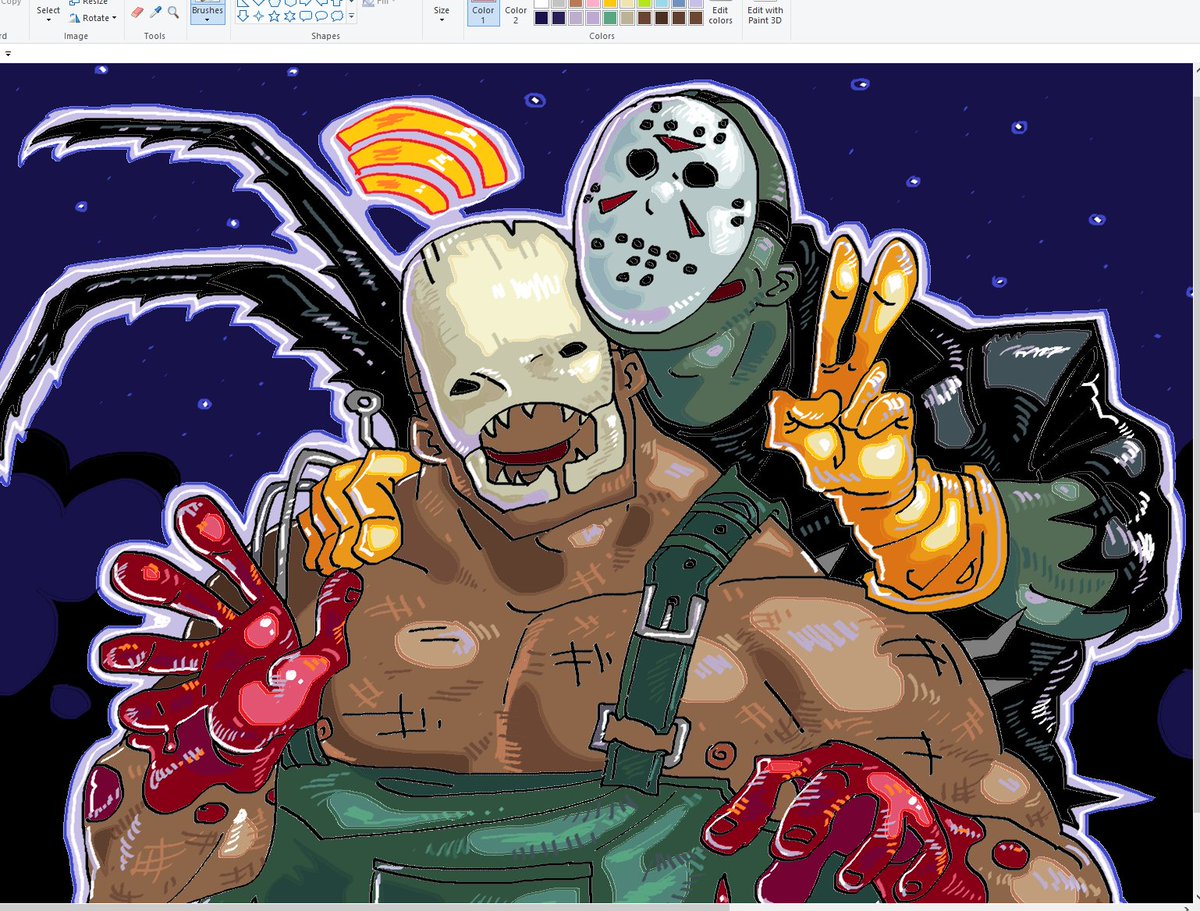The height and width of the screenshot is (911, 1200).
Task: Open the Customize Quick Access Toolbar arrow
Action: click(8, 53)
